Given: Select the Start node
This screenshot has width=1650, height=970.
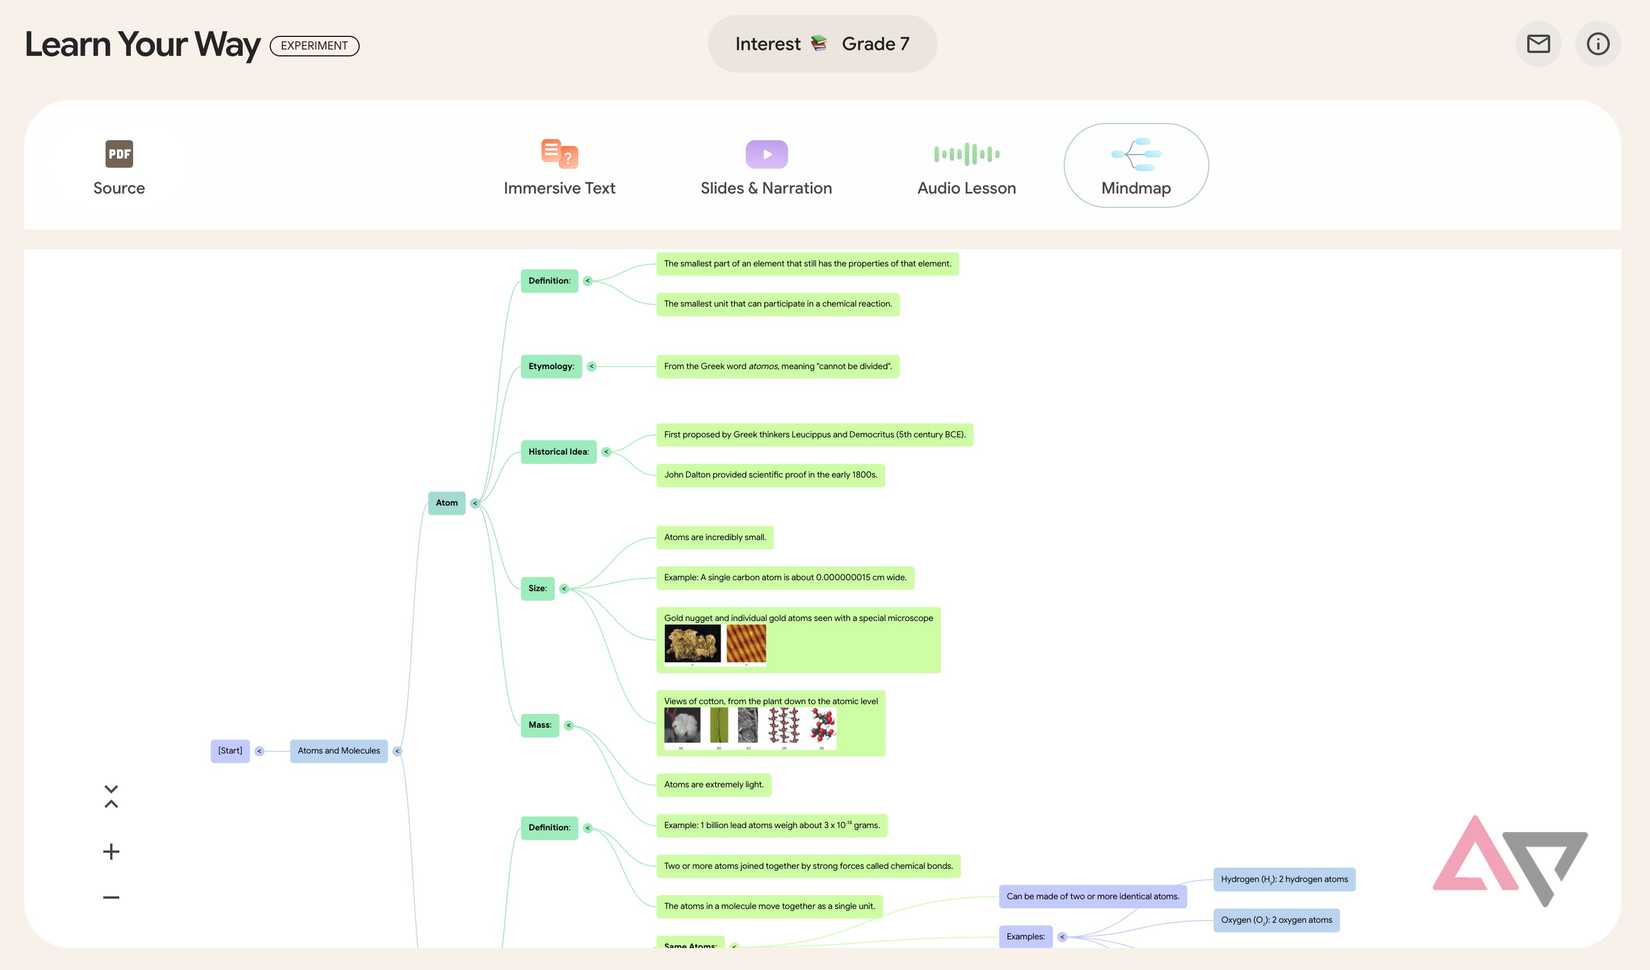Looking at the screenshot, I should point(230,750).
